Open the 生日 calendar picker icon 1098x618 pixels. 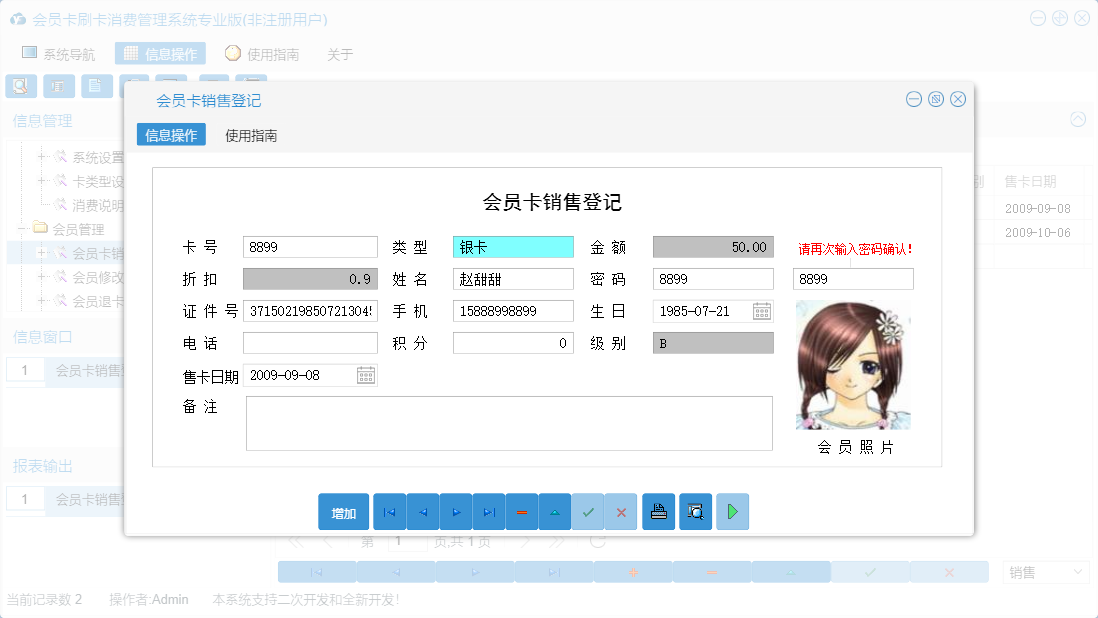[x=762, y=311]
